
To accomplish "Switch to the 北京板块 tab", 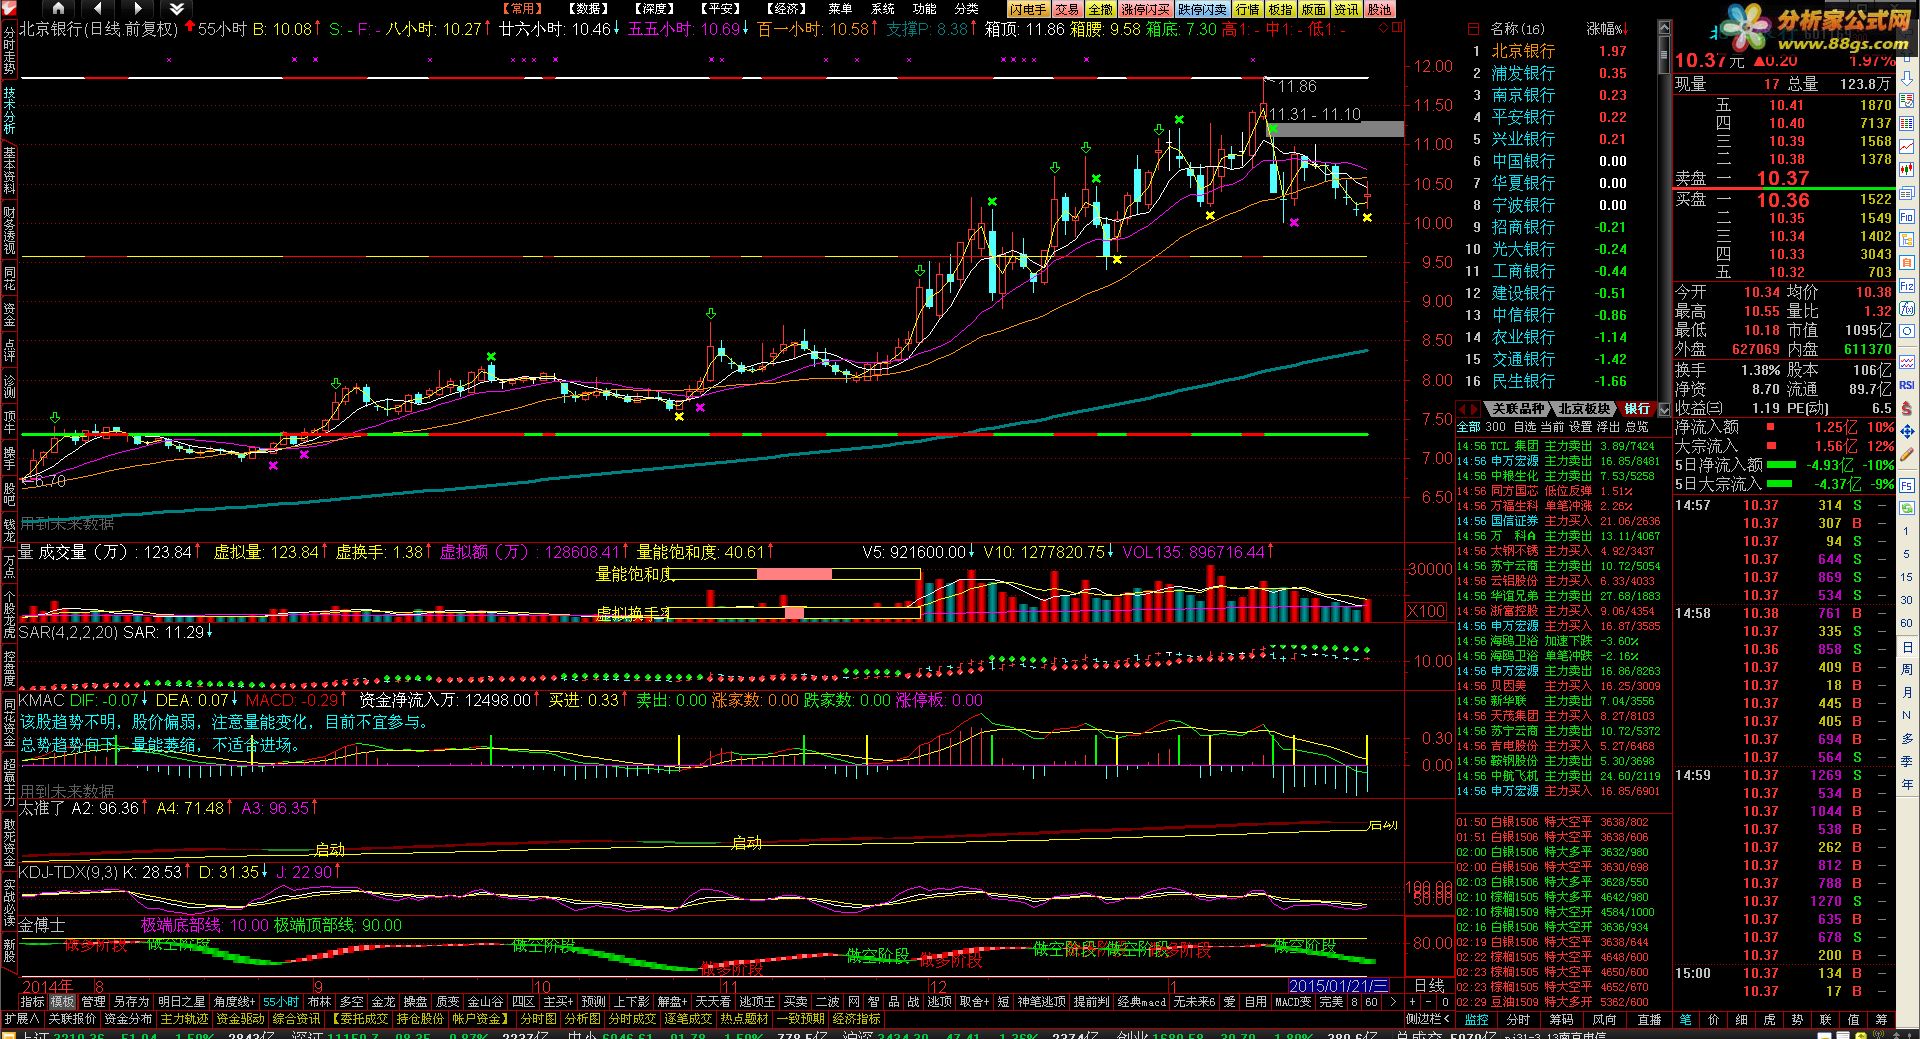I will (1584, 409).
